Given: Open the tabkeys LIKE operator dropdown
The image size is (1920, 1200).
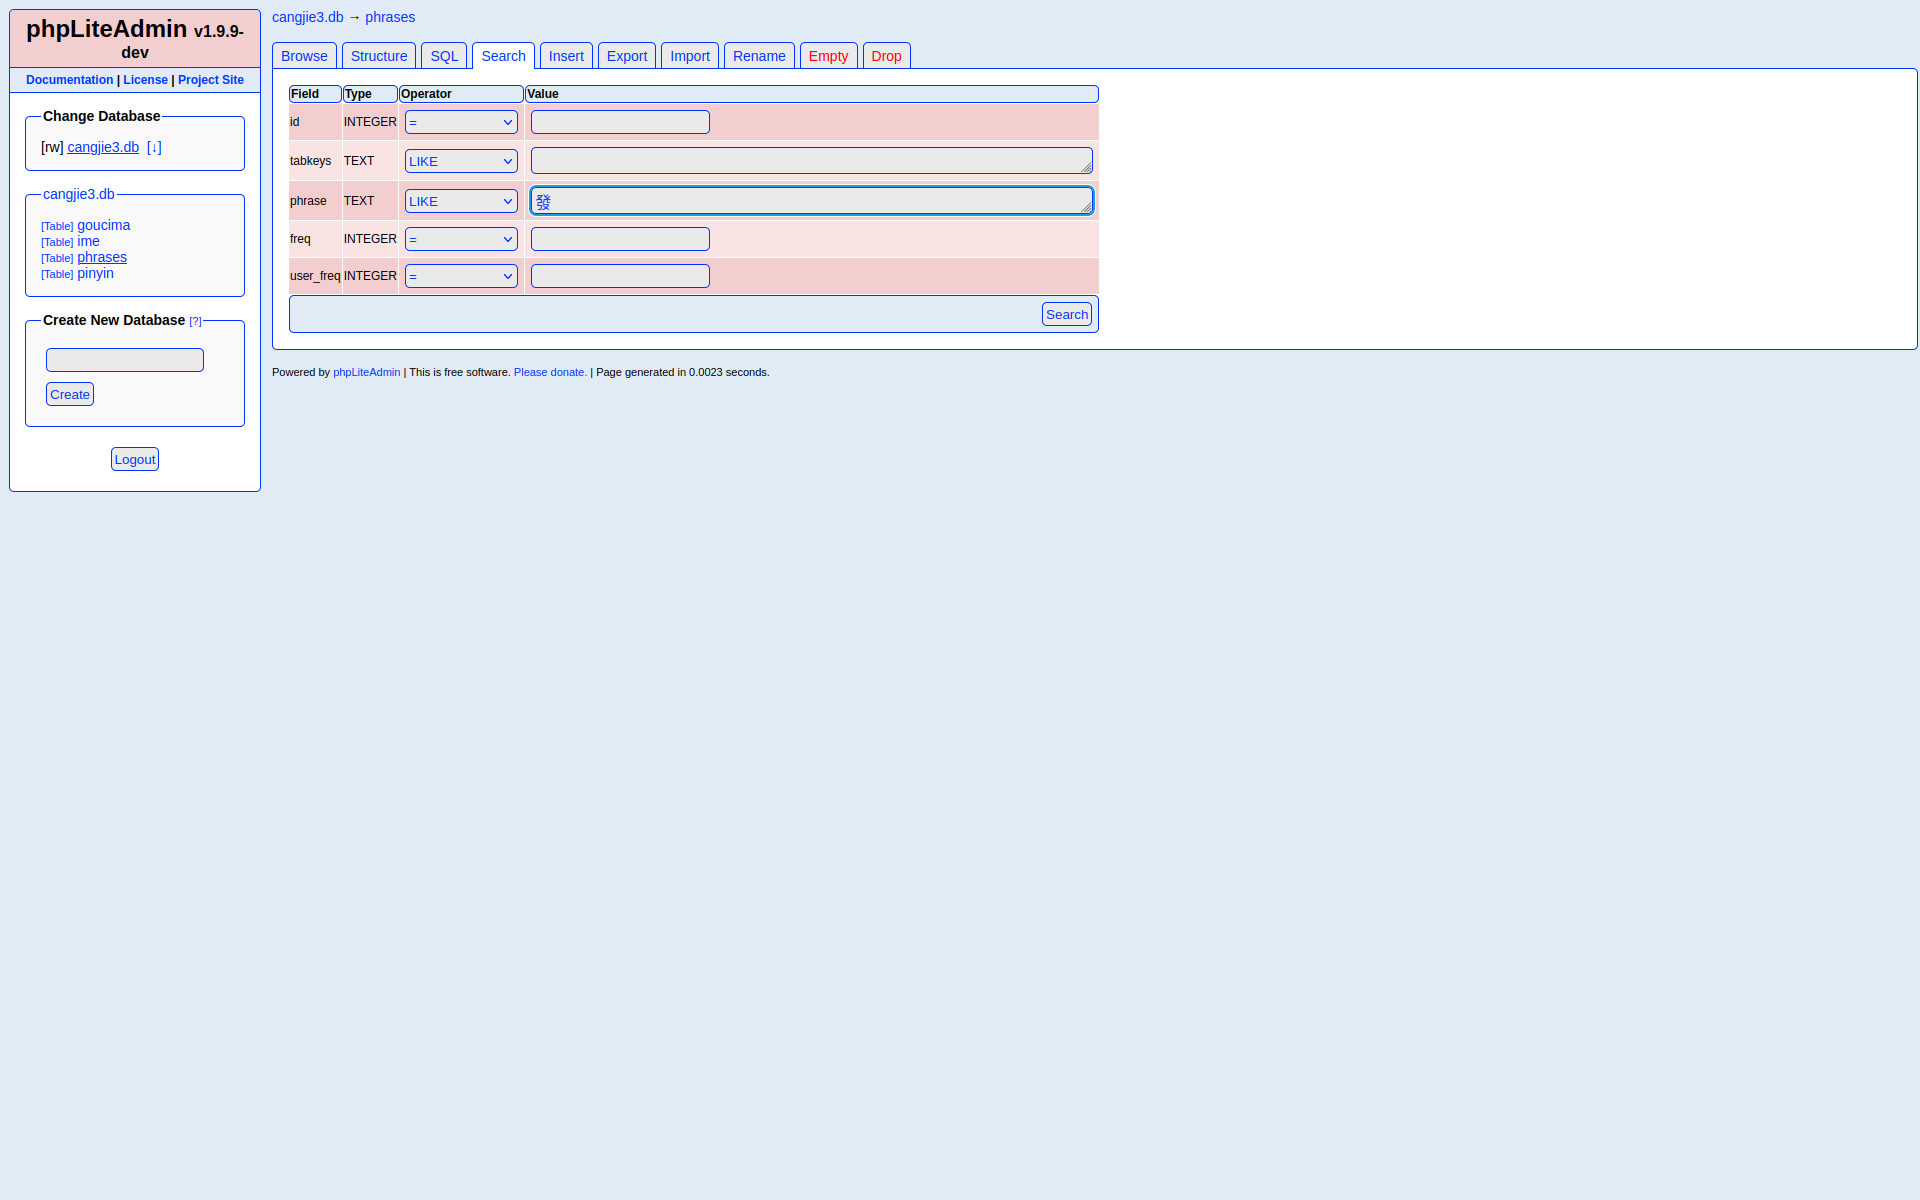Looking at the screenshot, I should click(x=461, y=161).
